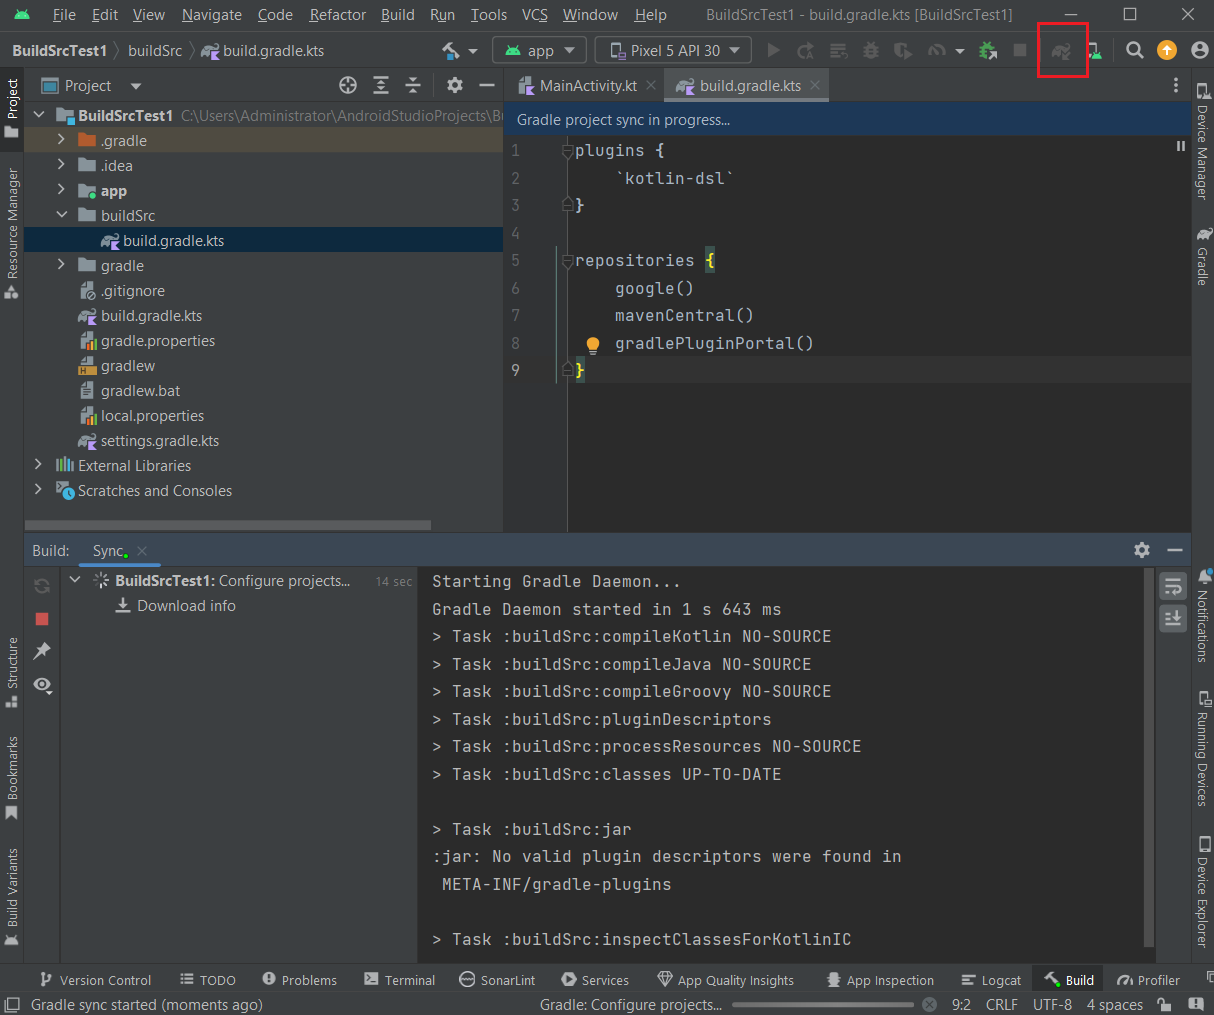
Task: Open the account avatar icon in toolbar
Action: pyautogui.click(x=1200, y=50)
